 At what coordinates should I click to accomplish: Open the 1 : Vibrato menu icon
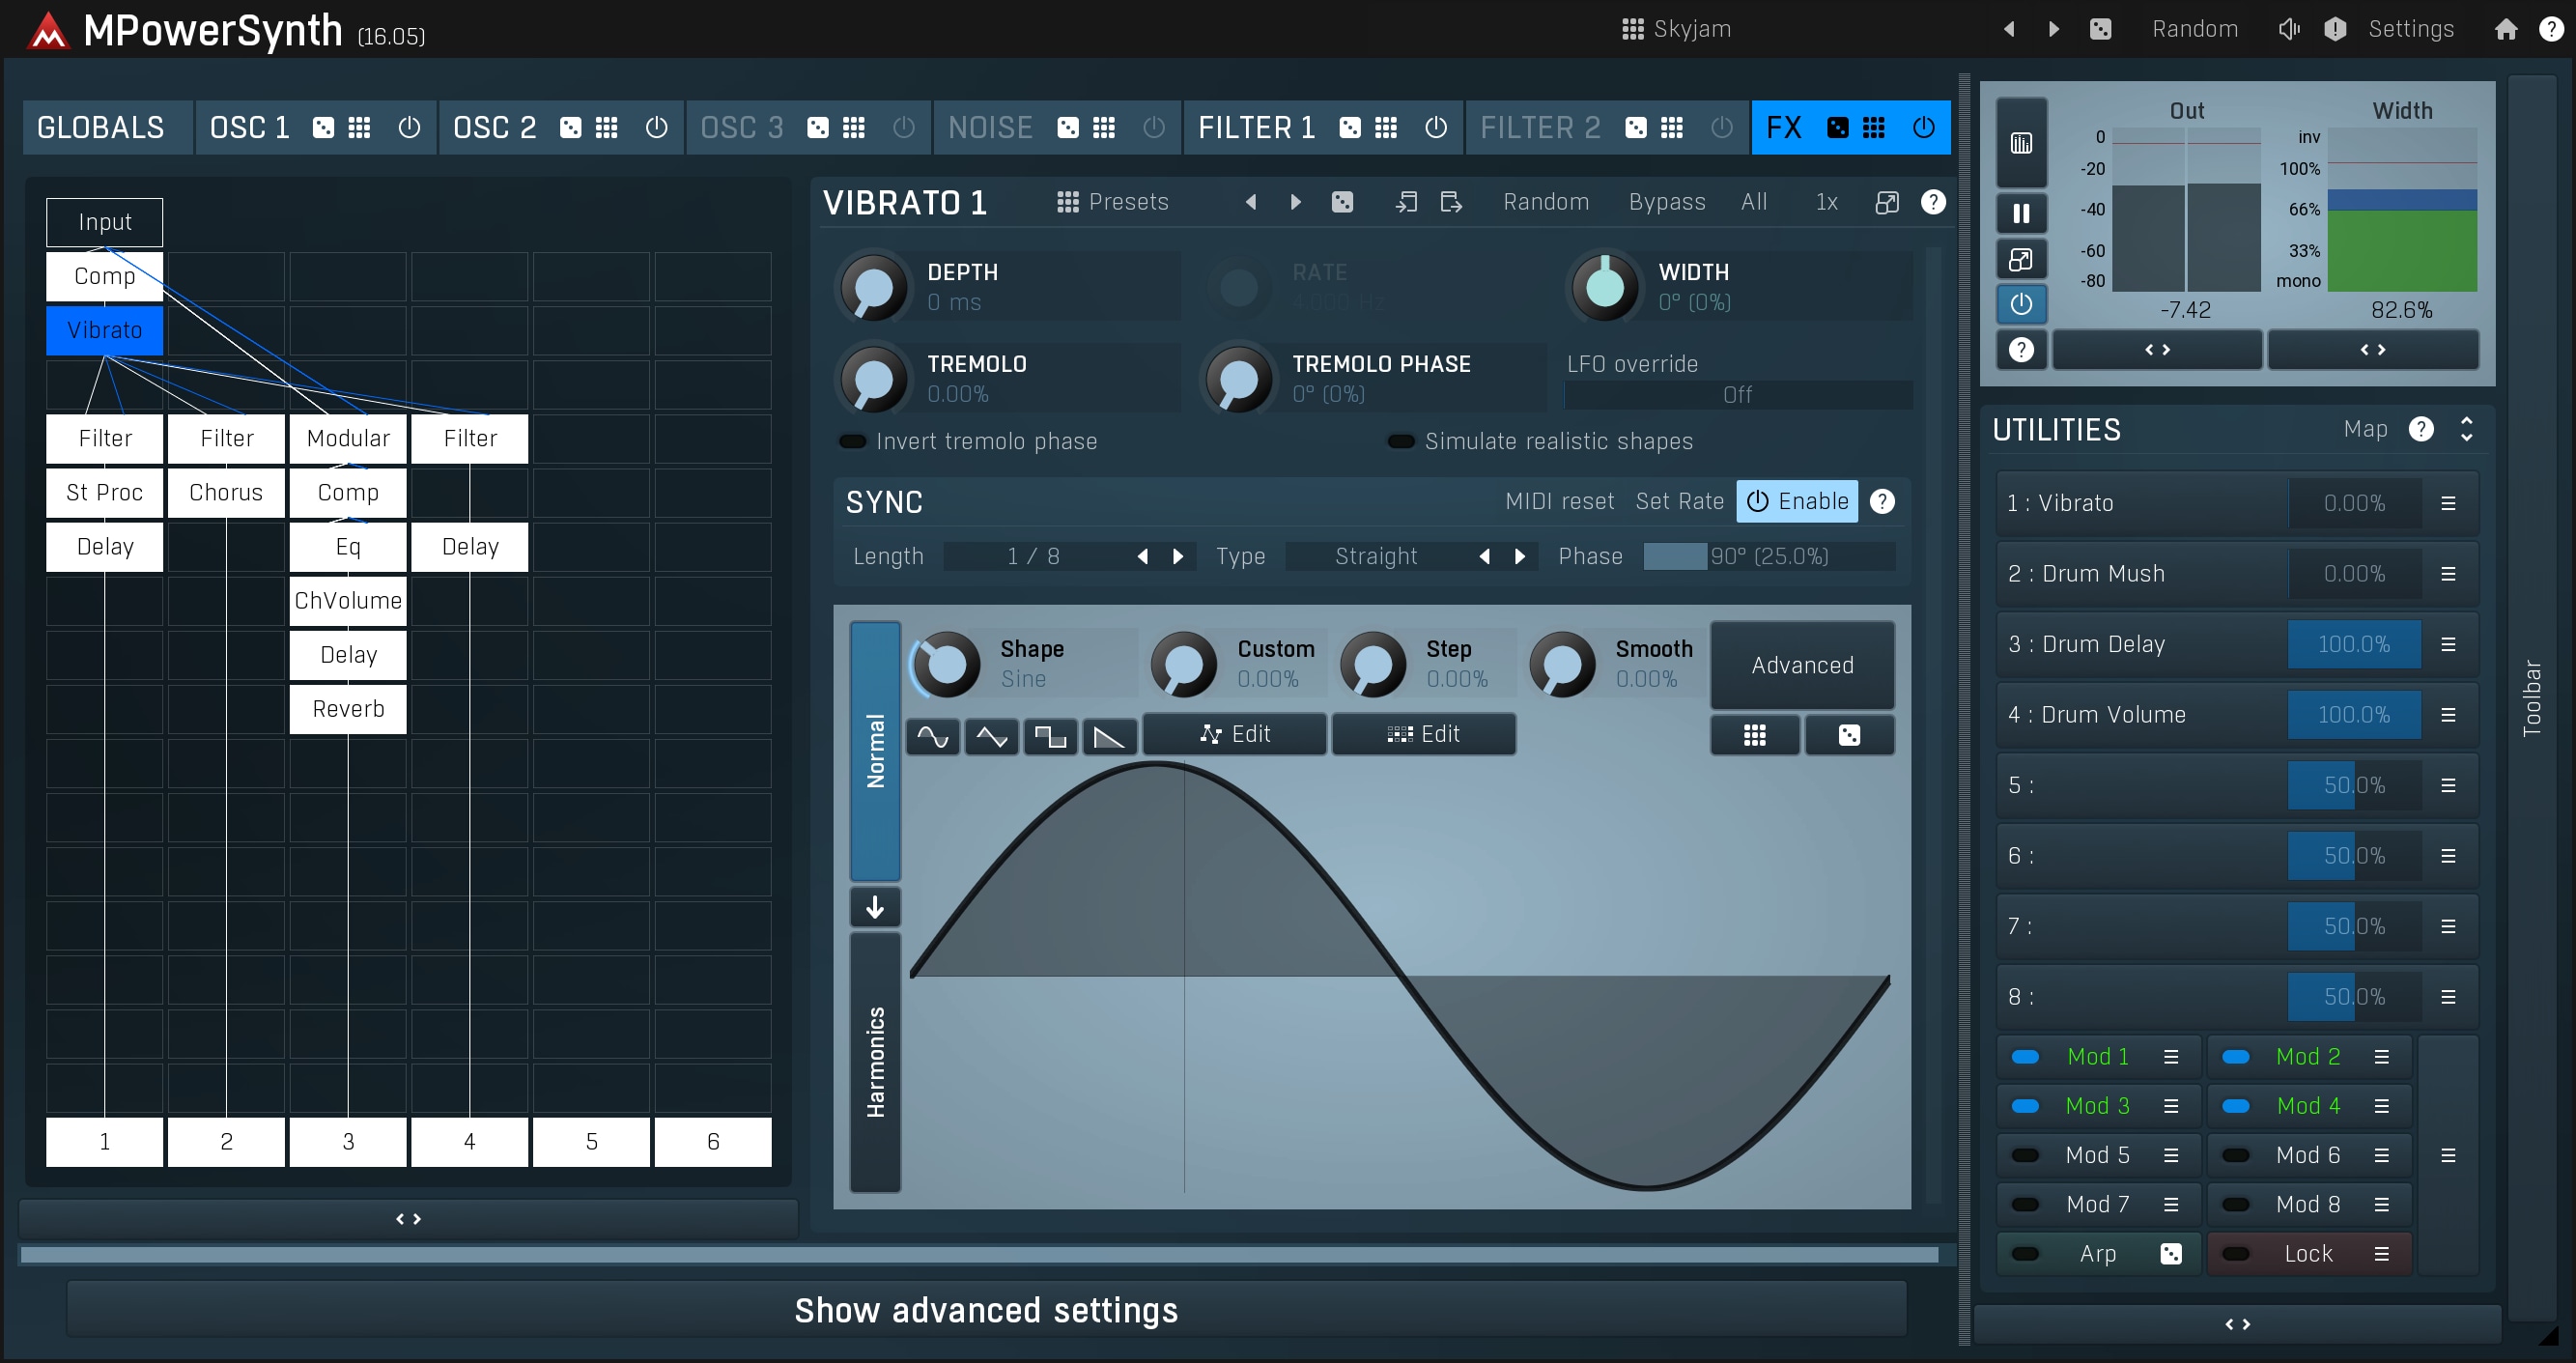pos(2448,503)
